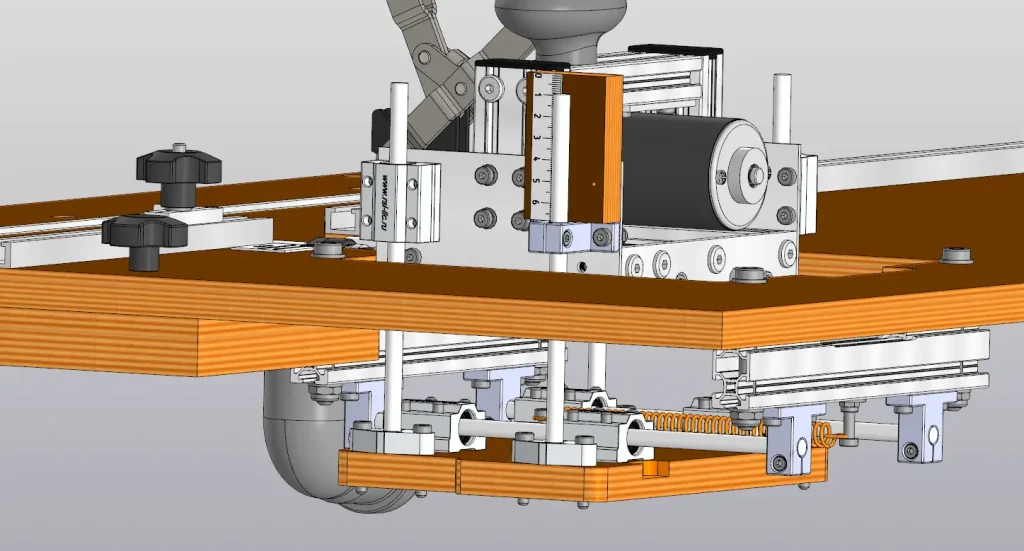Select the upper black star knob
The image size is (1024, 551).
(178, 173)
